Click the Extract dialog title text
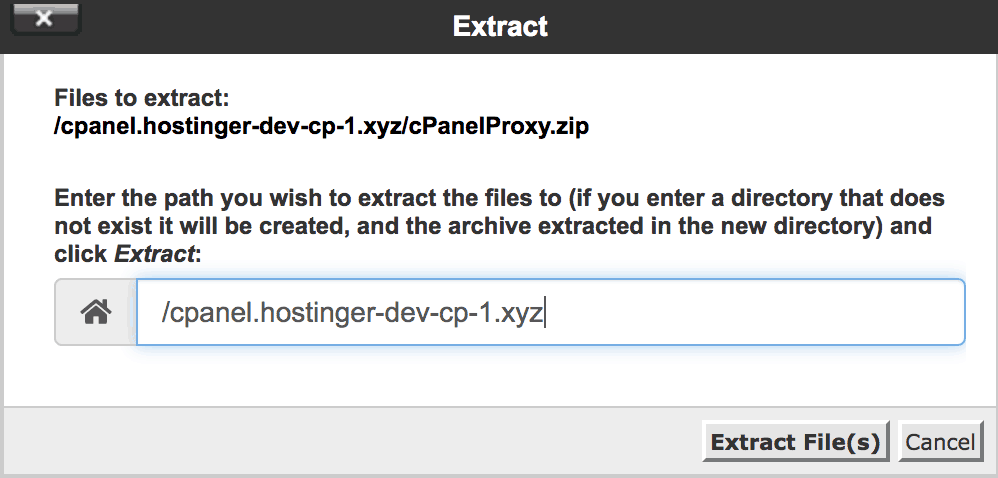This screenshot has height=478, width=998. 501,25
